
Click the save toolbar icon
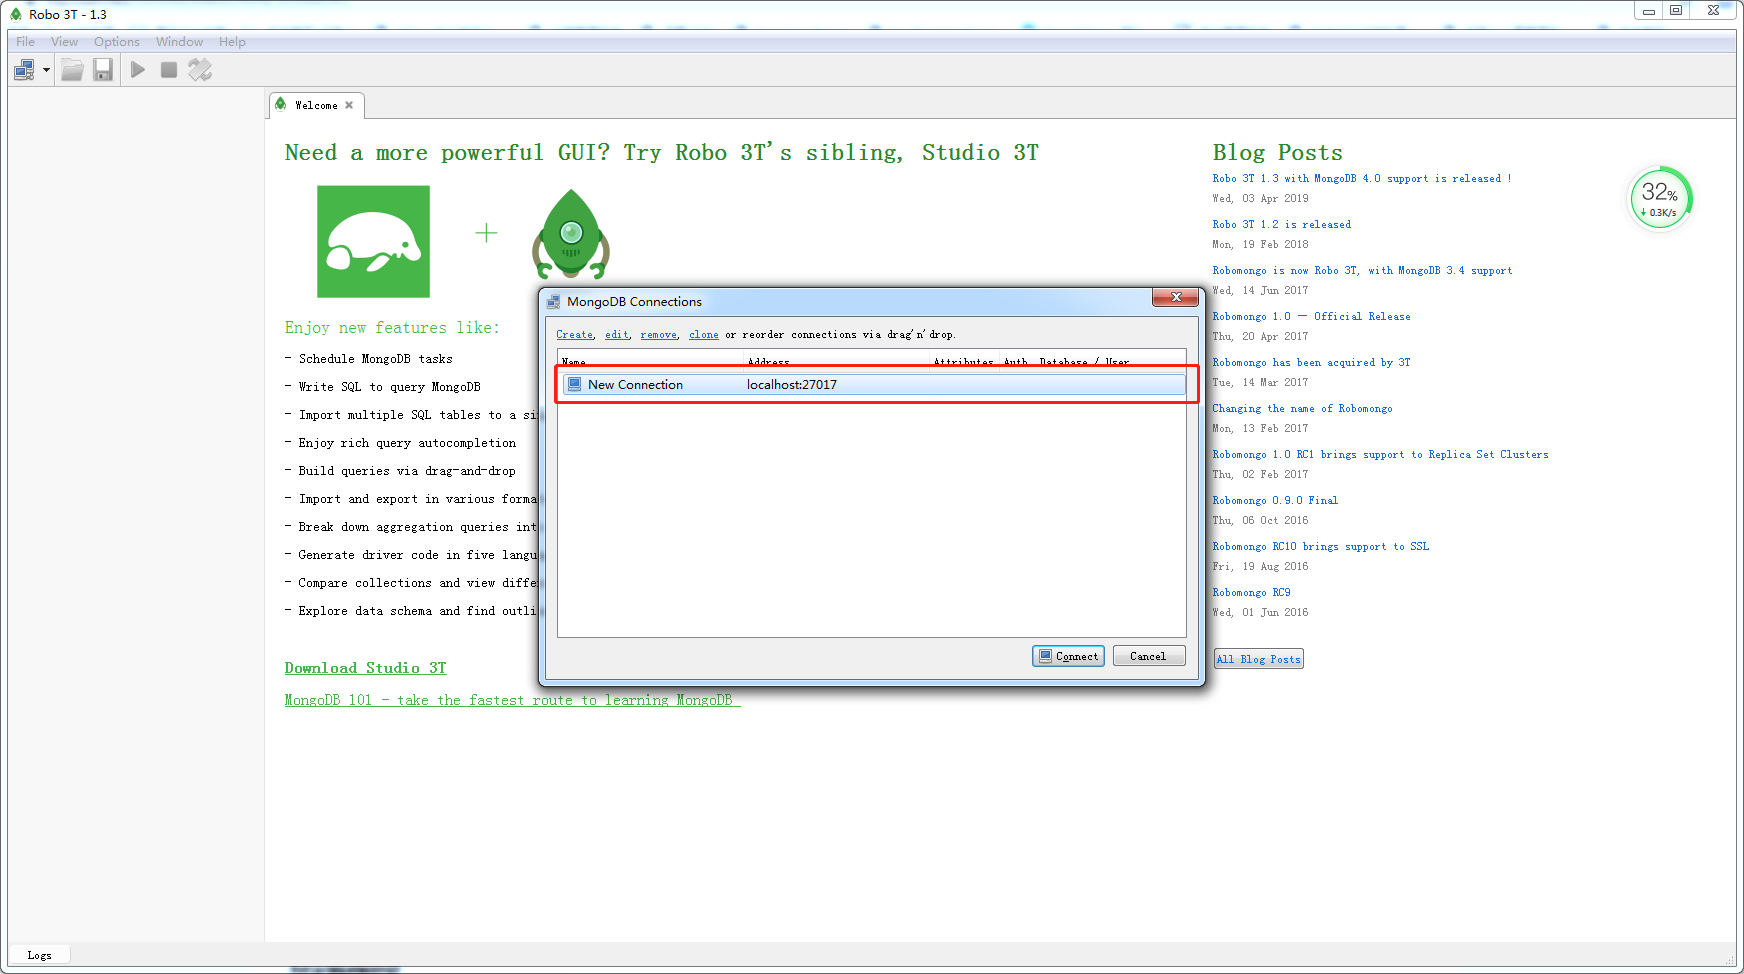(x=102, y=69)
